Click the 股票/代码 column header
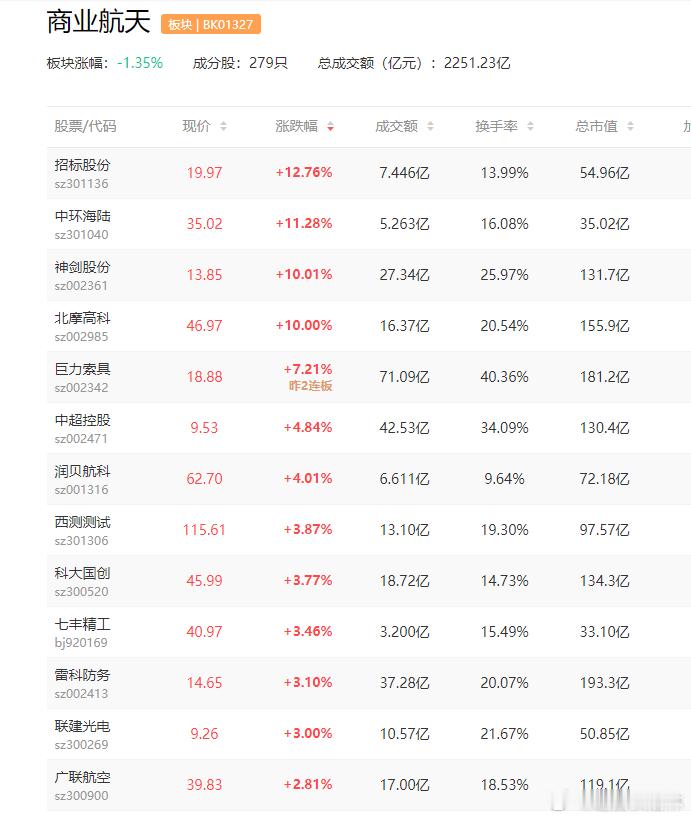The image size is (691, 819). (85, 126)
